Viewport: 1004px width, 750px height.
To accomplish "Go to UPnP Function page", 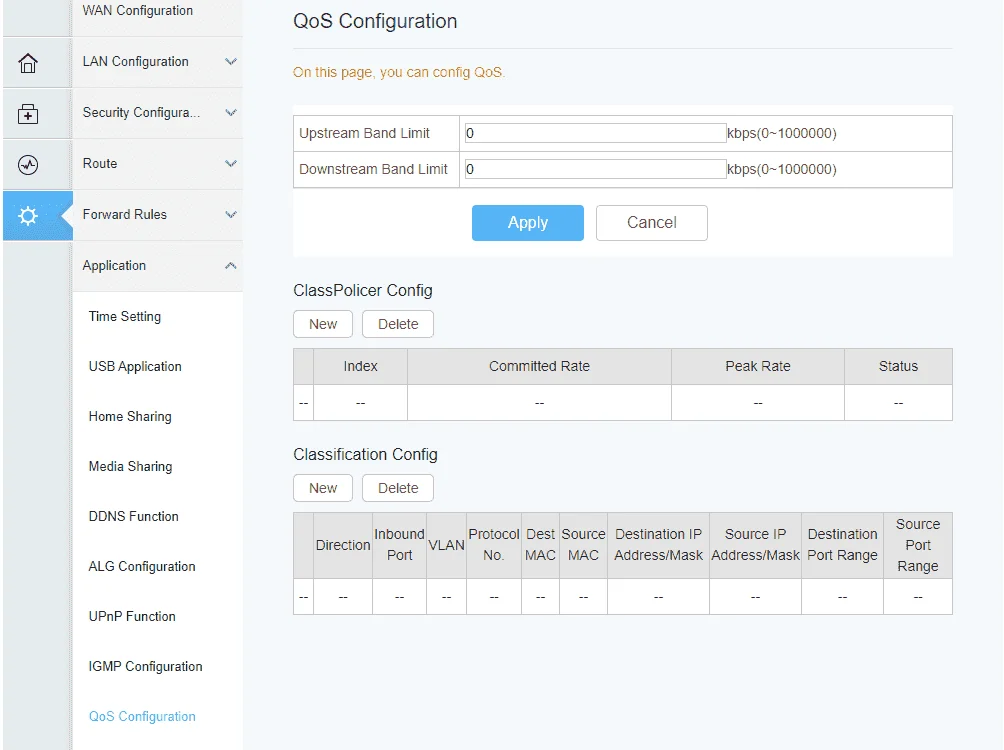I will click(132, 616).
